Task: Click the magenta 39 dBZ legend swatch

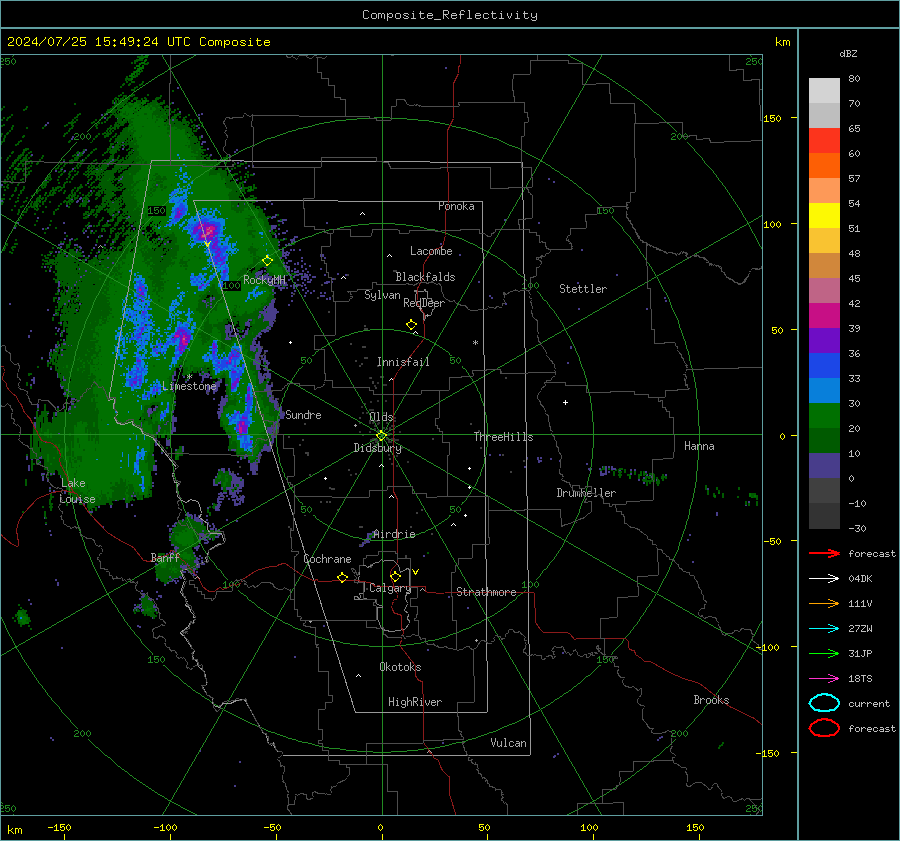Action: point(824,316)
